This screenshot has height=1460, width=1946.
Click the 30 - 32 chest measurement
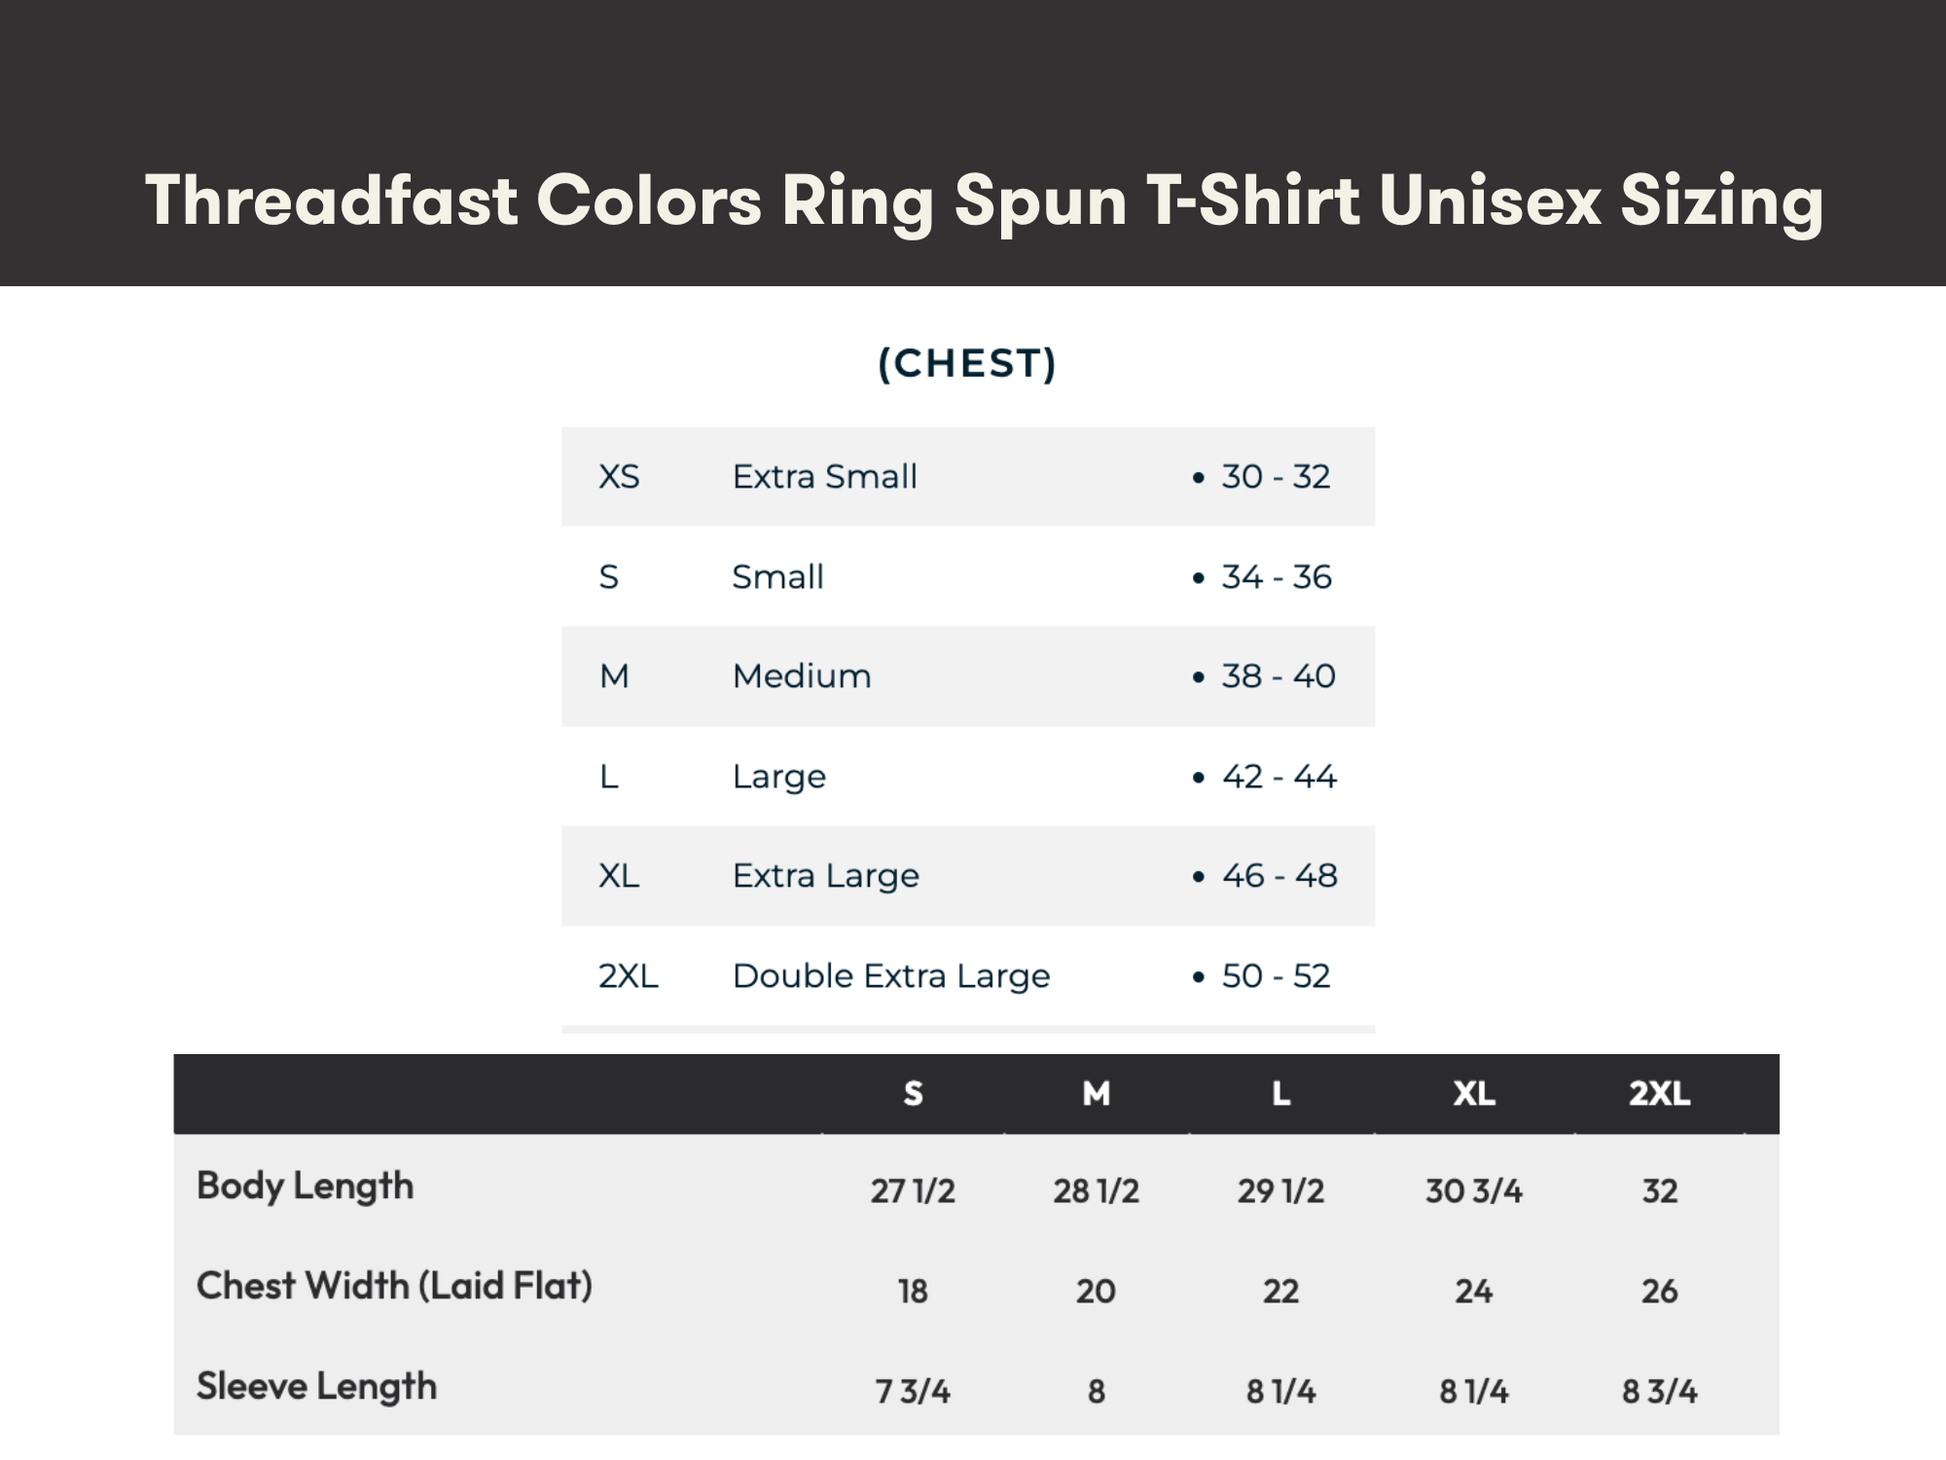coord(1275,477)
